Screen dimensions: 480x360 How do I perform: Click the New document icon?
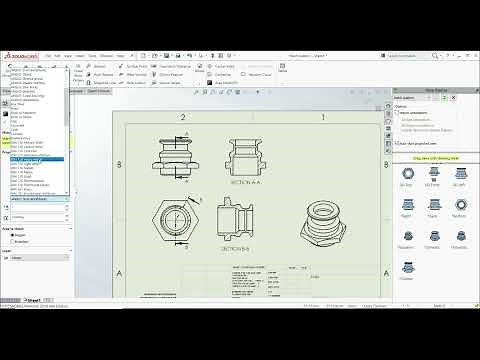tap(143, 56)
